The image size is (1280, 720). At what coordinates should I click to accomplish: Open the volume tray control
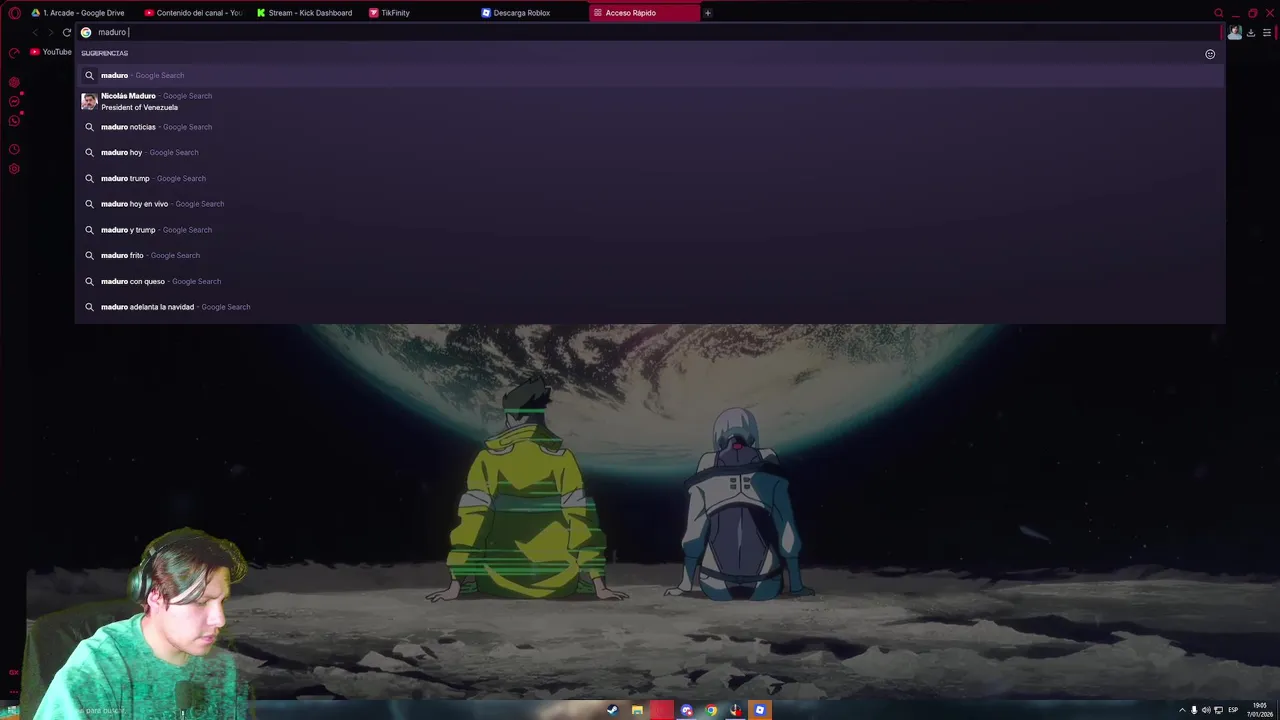point(1206,710)
